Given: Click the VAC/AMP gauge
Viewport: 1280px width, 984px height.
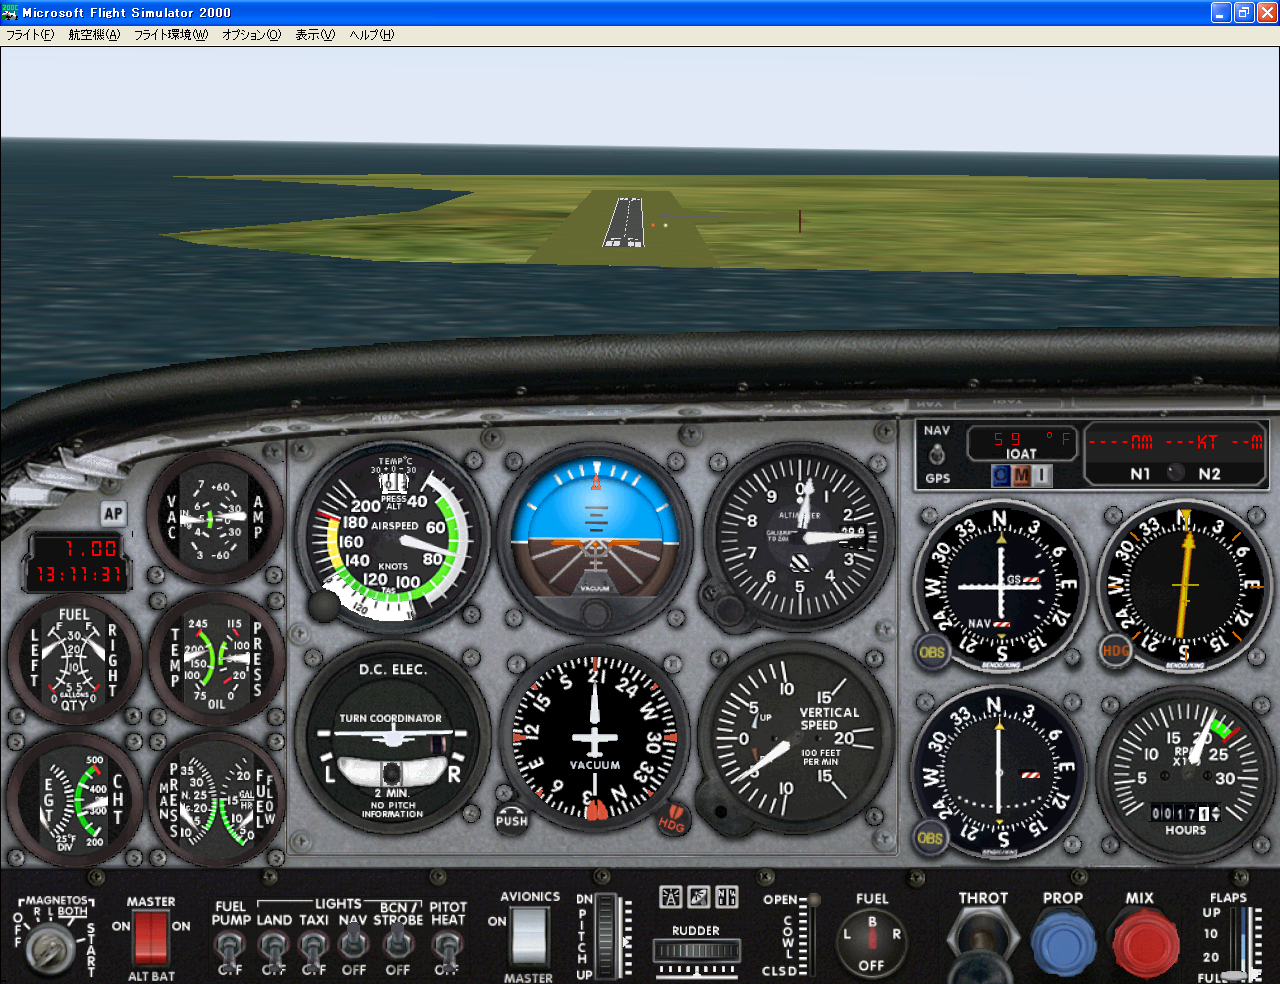Looking at the screenshot, I should click(214, 516).
